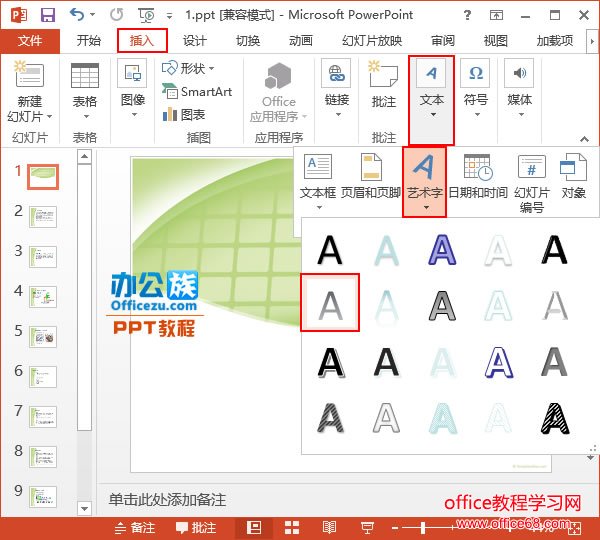Viewport: 600px width, 540px height.
Task: Open the 幻灯片放映 tab
Action: (372, 41)
